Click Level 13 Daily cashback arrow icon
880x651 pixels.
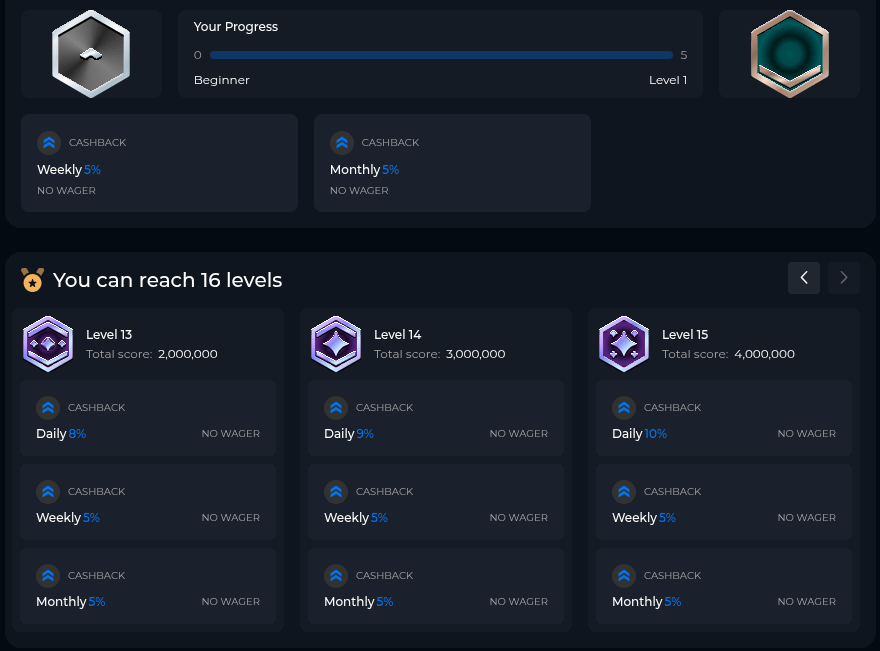[48, 408]
